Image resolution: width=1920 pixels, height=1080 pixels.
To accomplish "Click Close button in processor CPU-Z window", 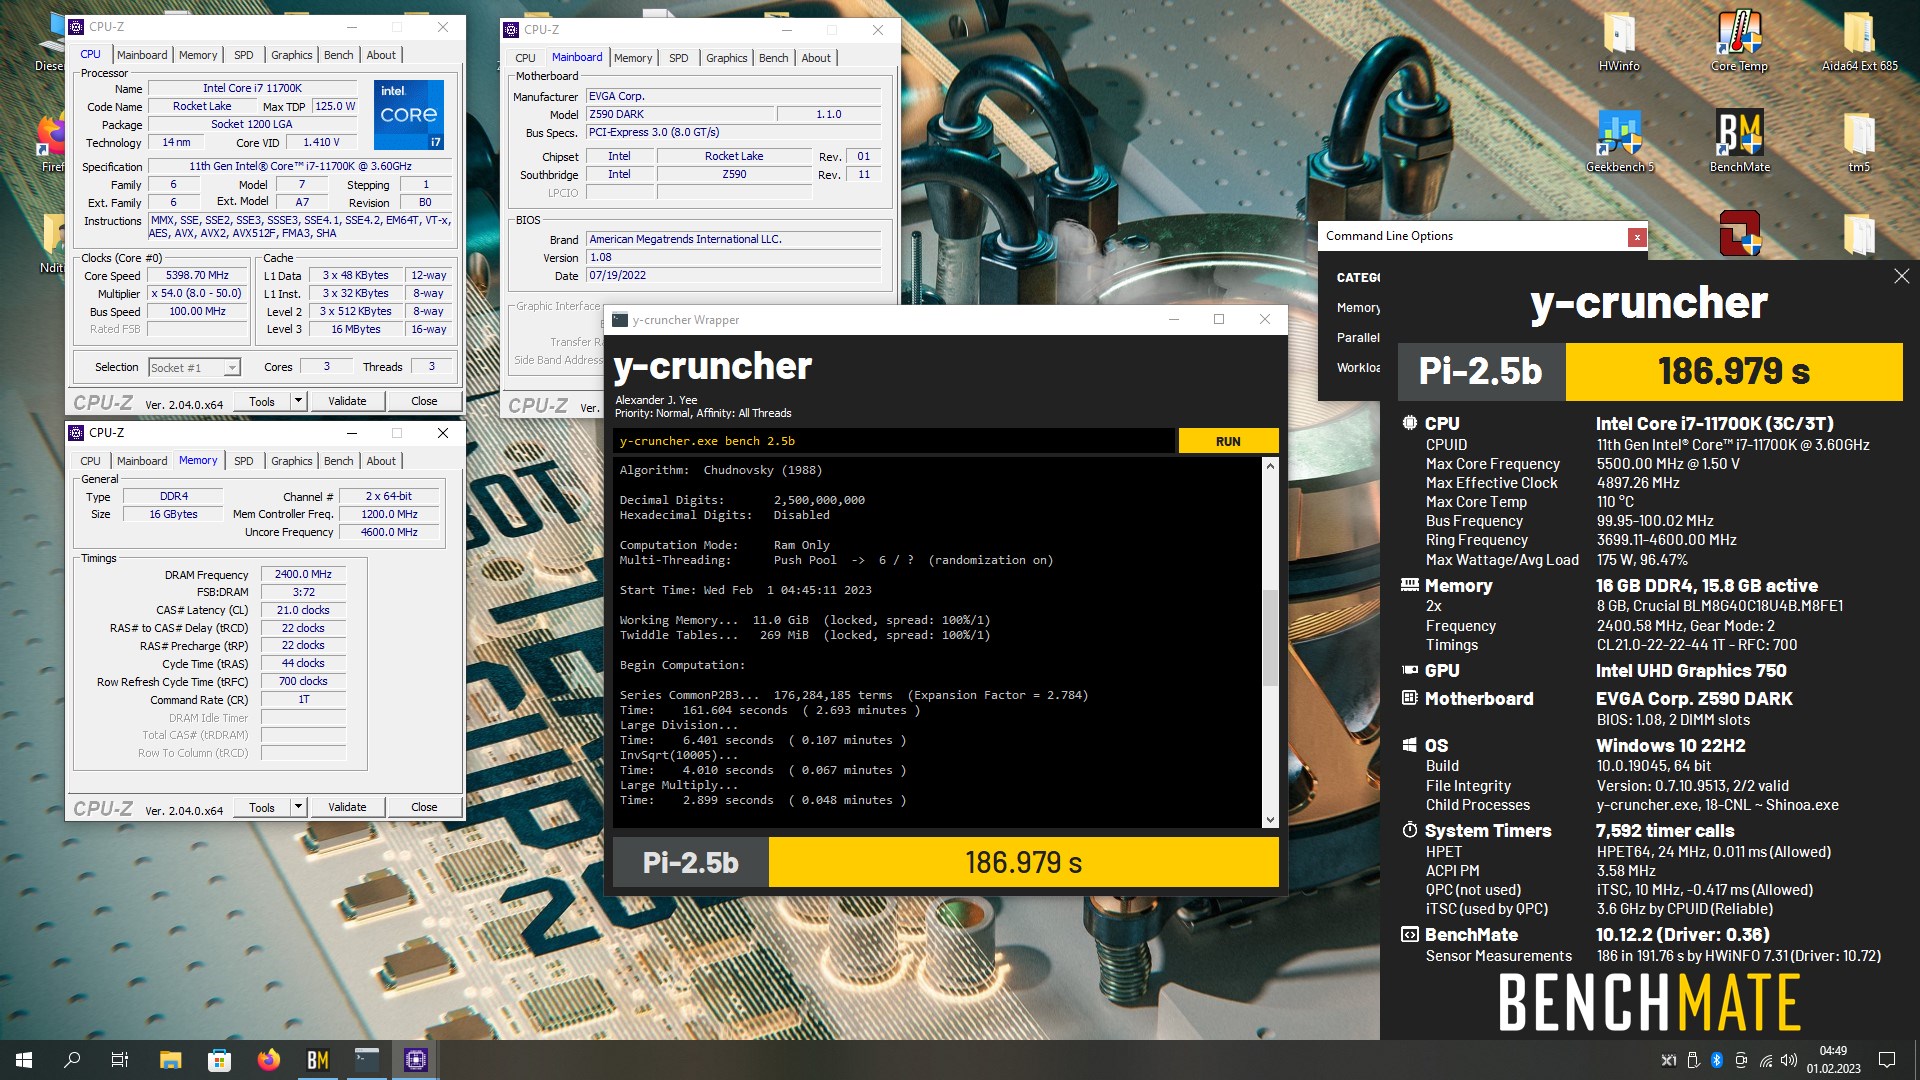I will click(424, 401).
